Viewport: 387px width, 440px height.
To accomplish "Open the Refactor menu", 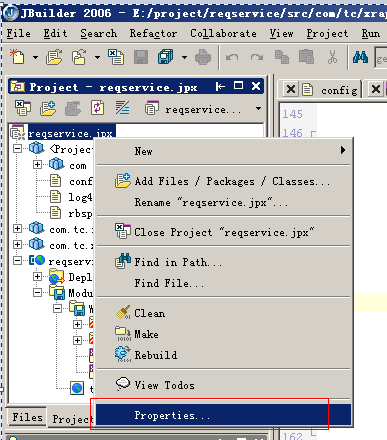I will click(153, 34).
